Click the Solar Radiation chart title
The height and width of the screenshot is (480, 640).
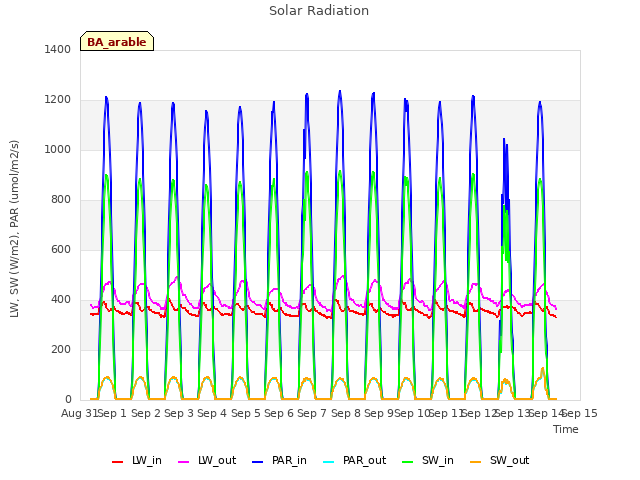click(319, 11)
